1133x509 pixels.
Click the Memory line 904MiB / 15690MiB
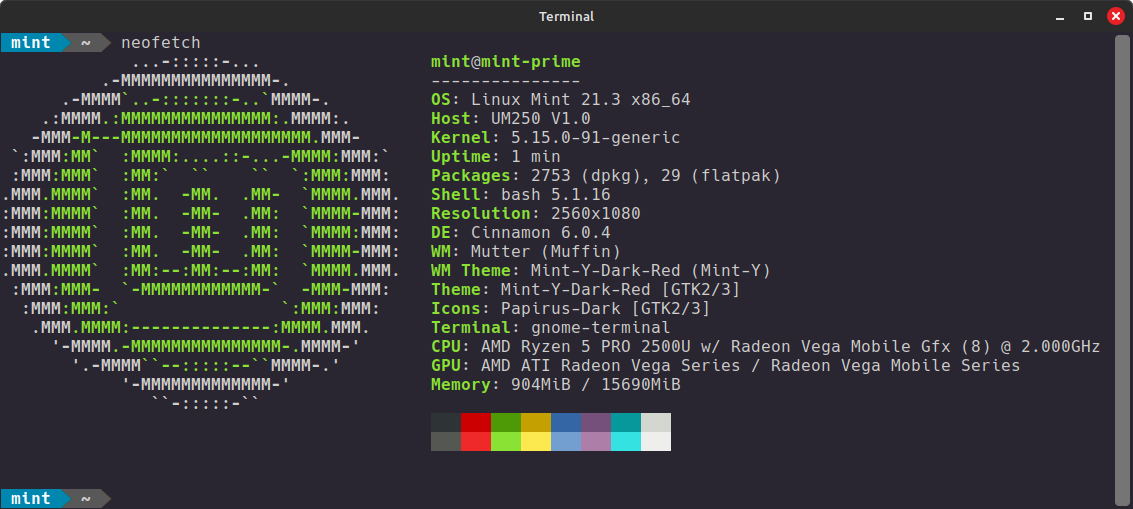click(556, 385)
